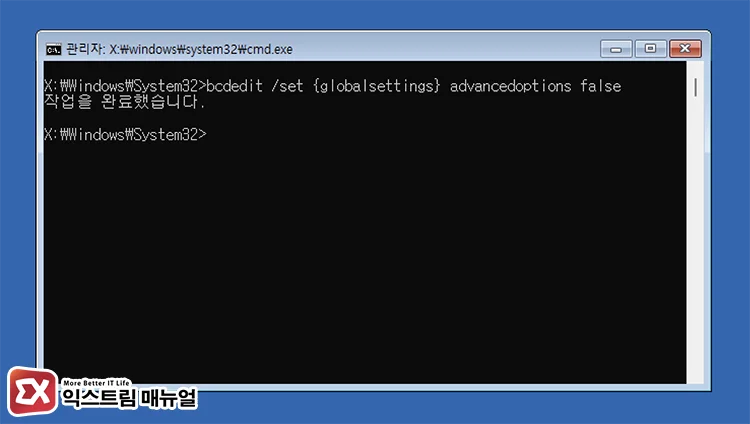750x424 pixels.
Task: Click the vertical scrollbar thumb
Action: tap(695, 86)
